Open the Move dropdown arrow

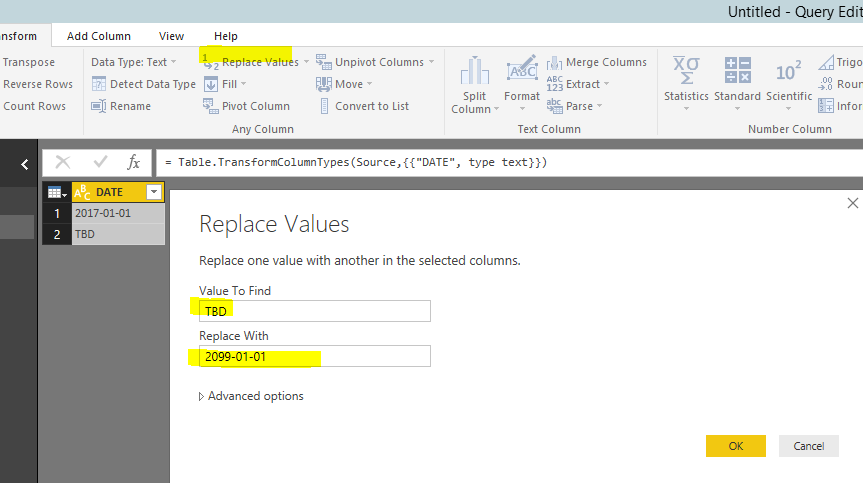coord(369,84)
